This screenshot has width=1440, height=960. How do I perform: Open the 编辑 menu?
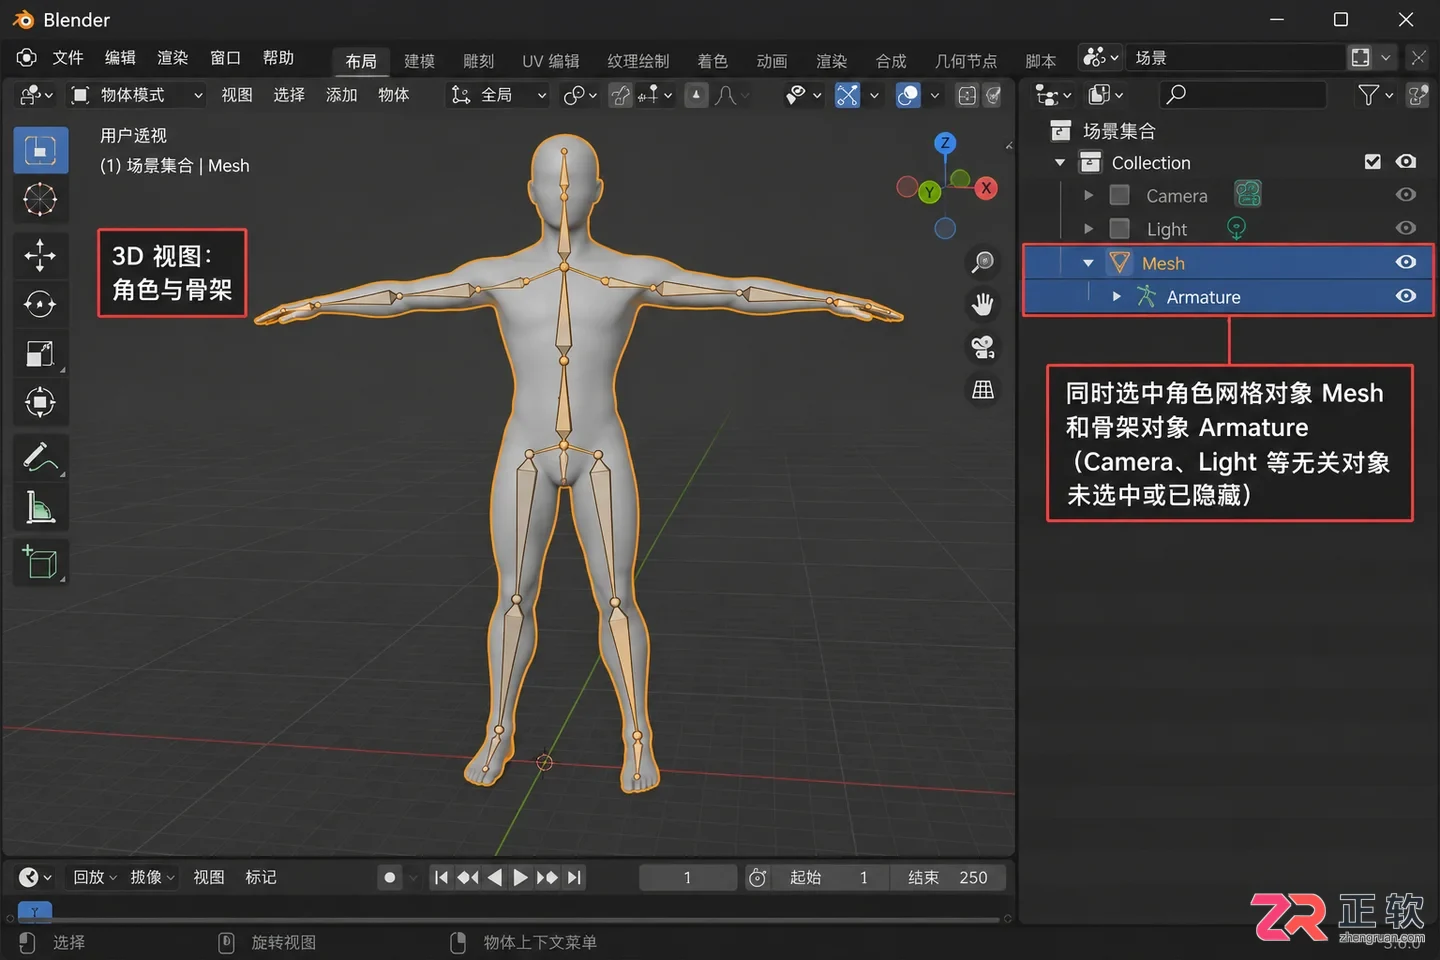tap(120, 58)
